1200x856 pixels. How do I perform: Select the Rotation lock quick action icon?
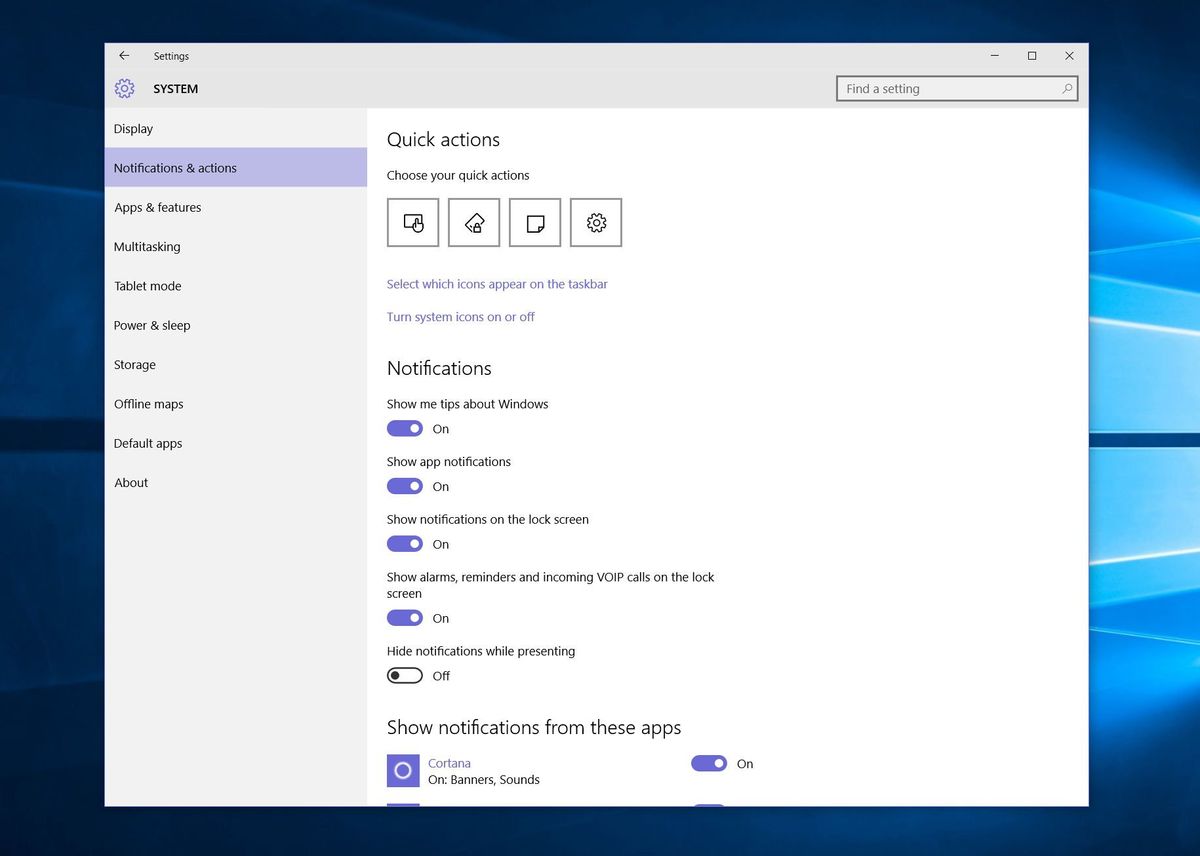(x=474, y=222)
